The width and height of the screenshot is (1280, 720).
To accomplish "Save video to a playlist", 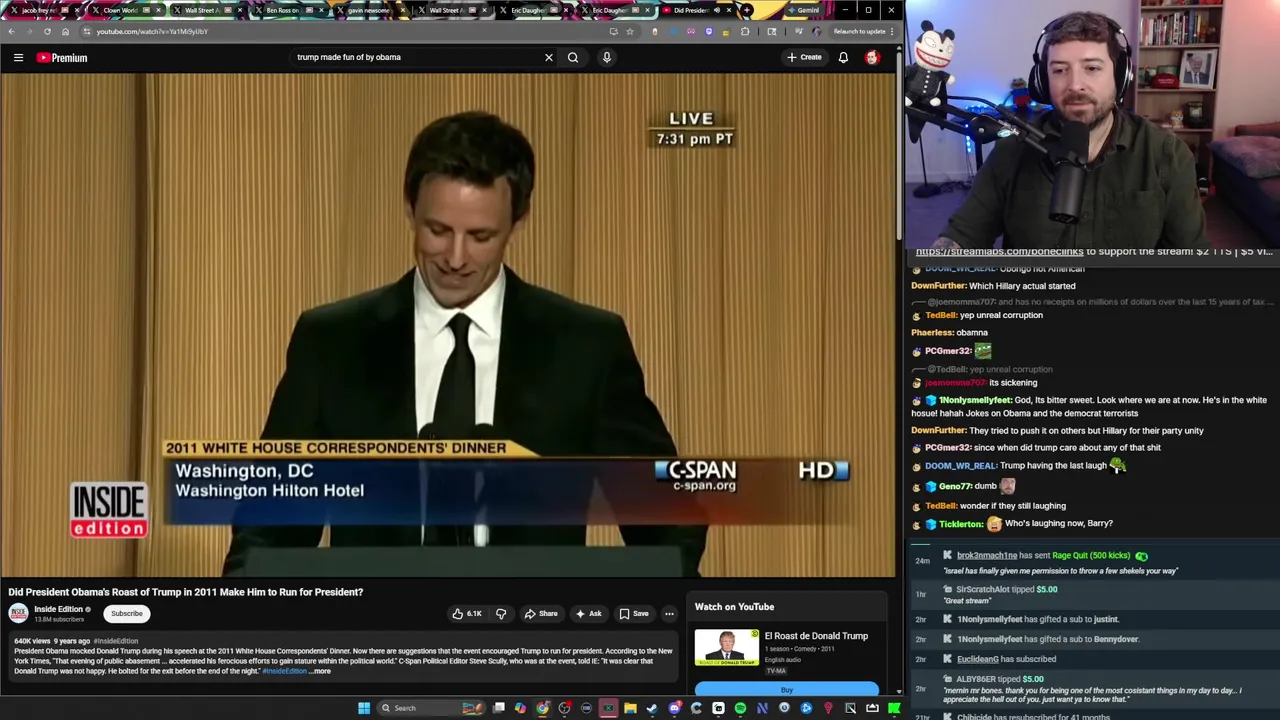I will [634, 613].
